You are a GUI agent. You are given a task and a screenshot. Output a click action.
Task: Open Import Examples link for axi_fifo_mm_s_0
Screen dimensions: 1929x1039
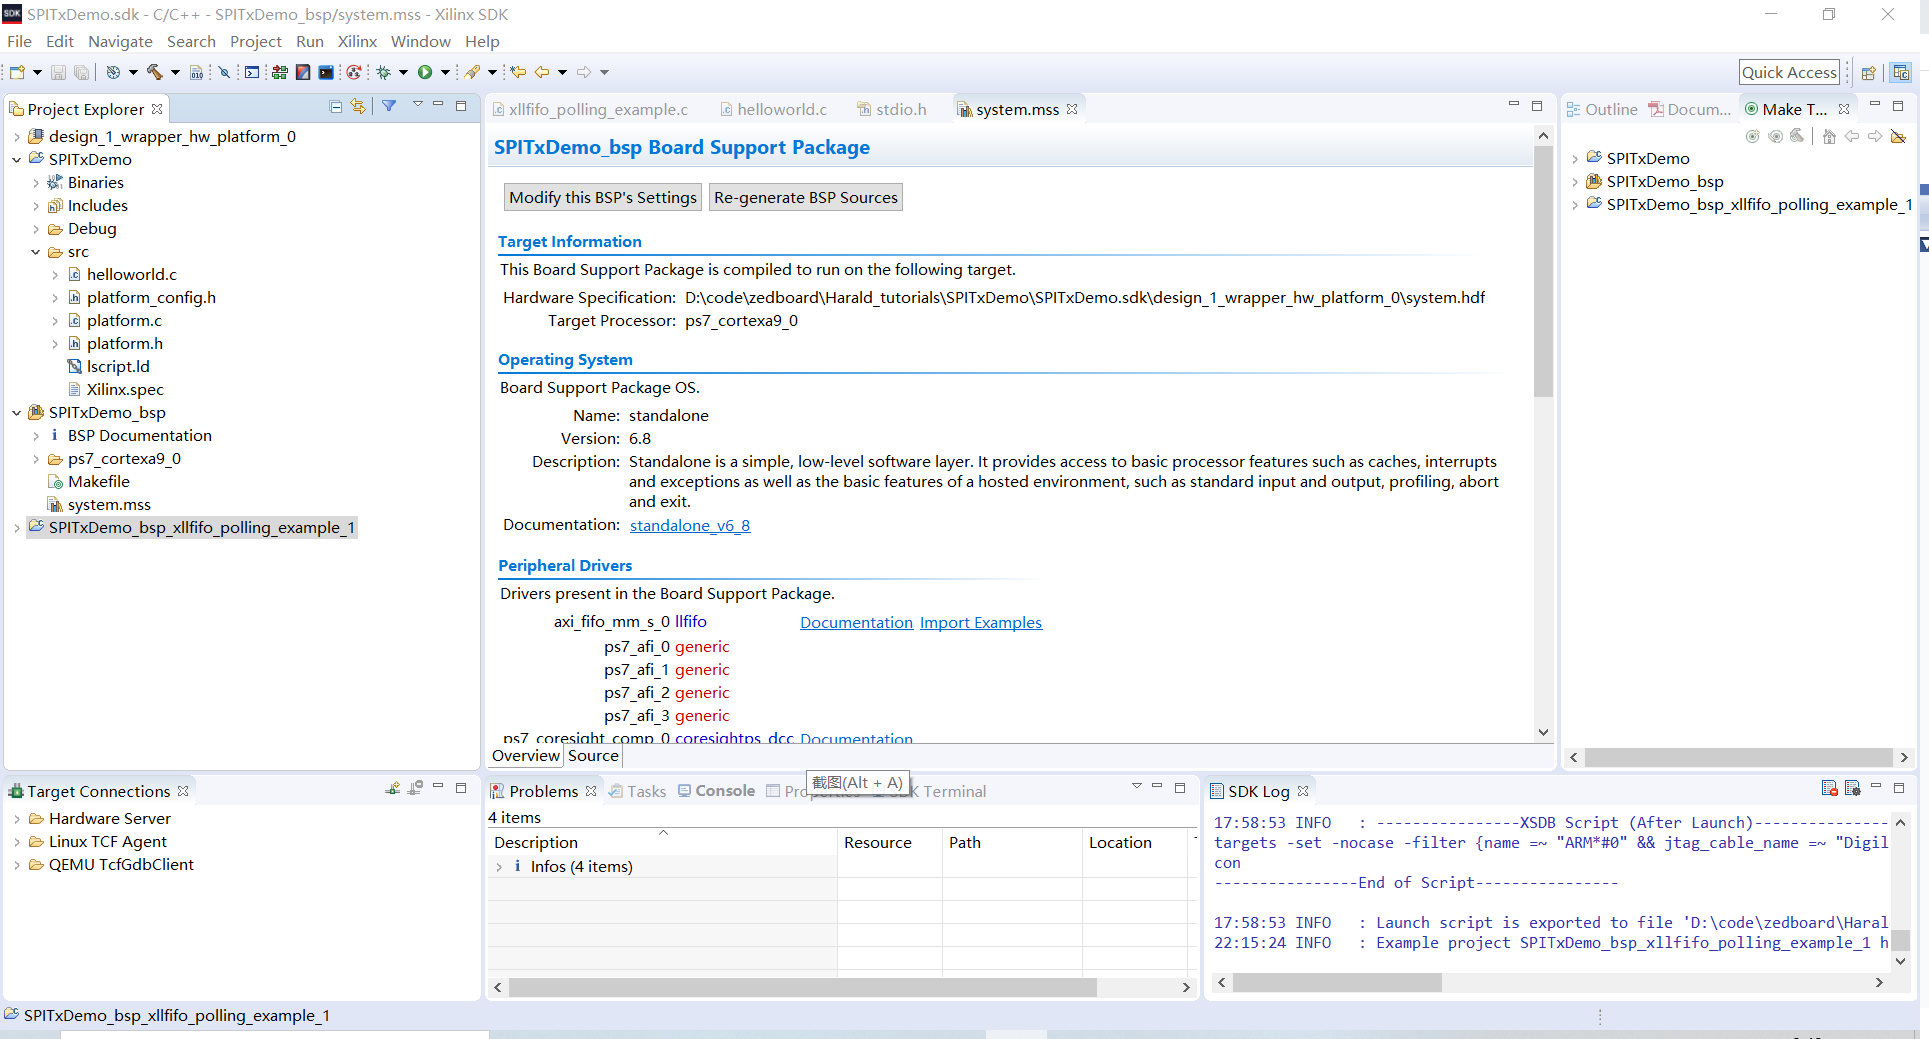[x=981, y=623]
